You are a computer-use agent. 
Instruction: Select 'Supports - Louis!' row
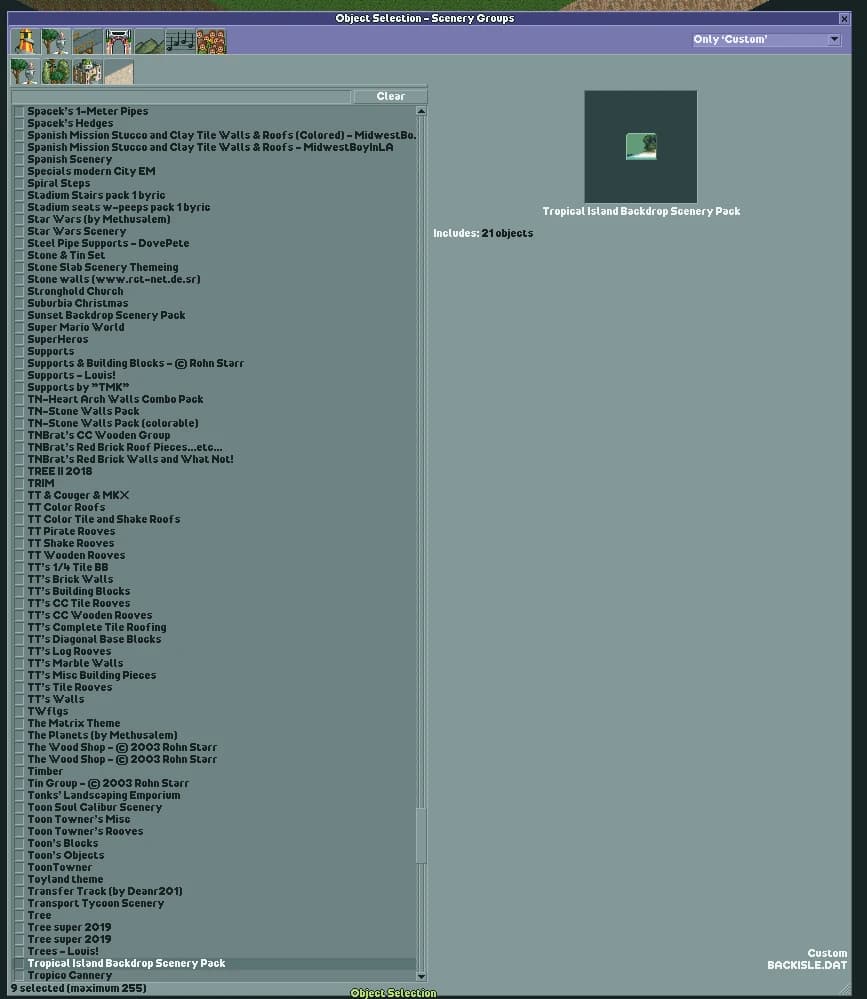coord(215,375)
